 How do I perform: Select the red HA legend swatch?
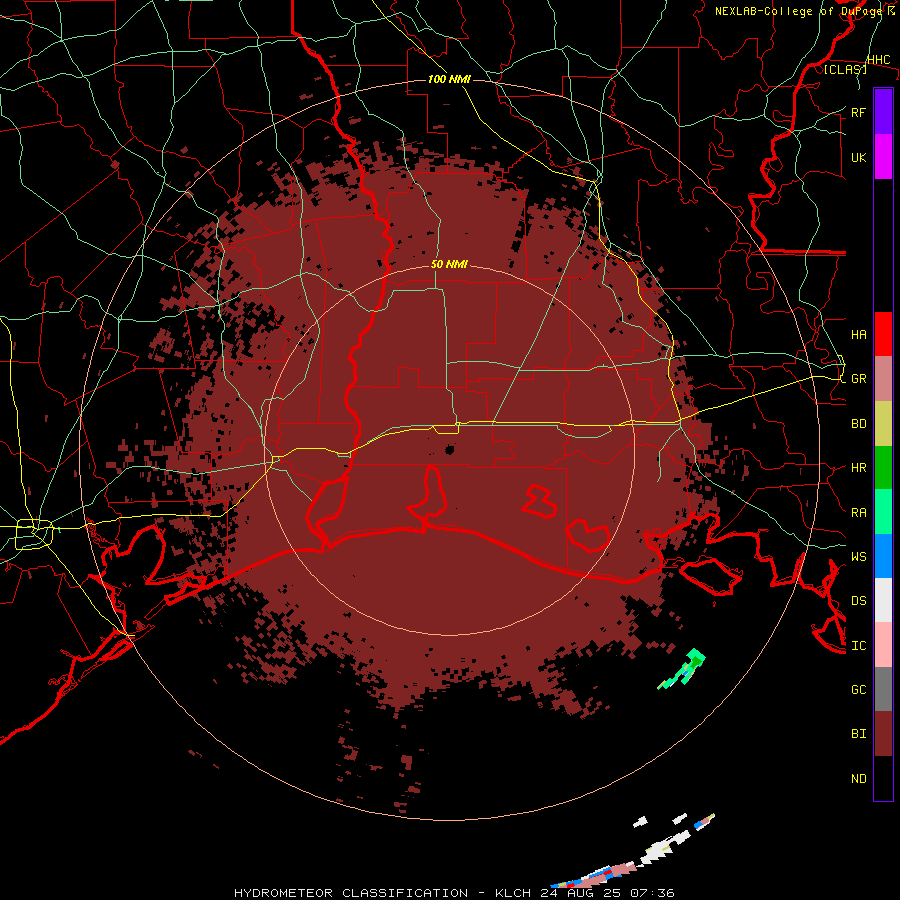[x=883, y=334]
